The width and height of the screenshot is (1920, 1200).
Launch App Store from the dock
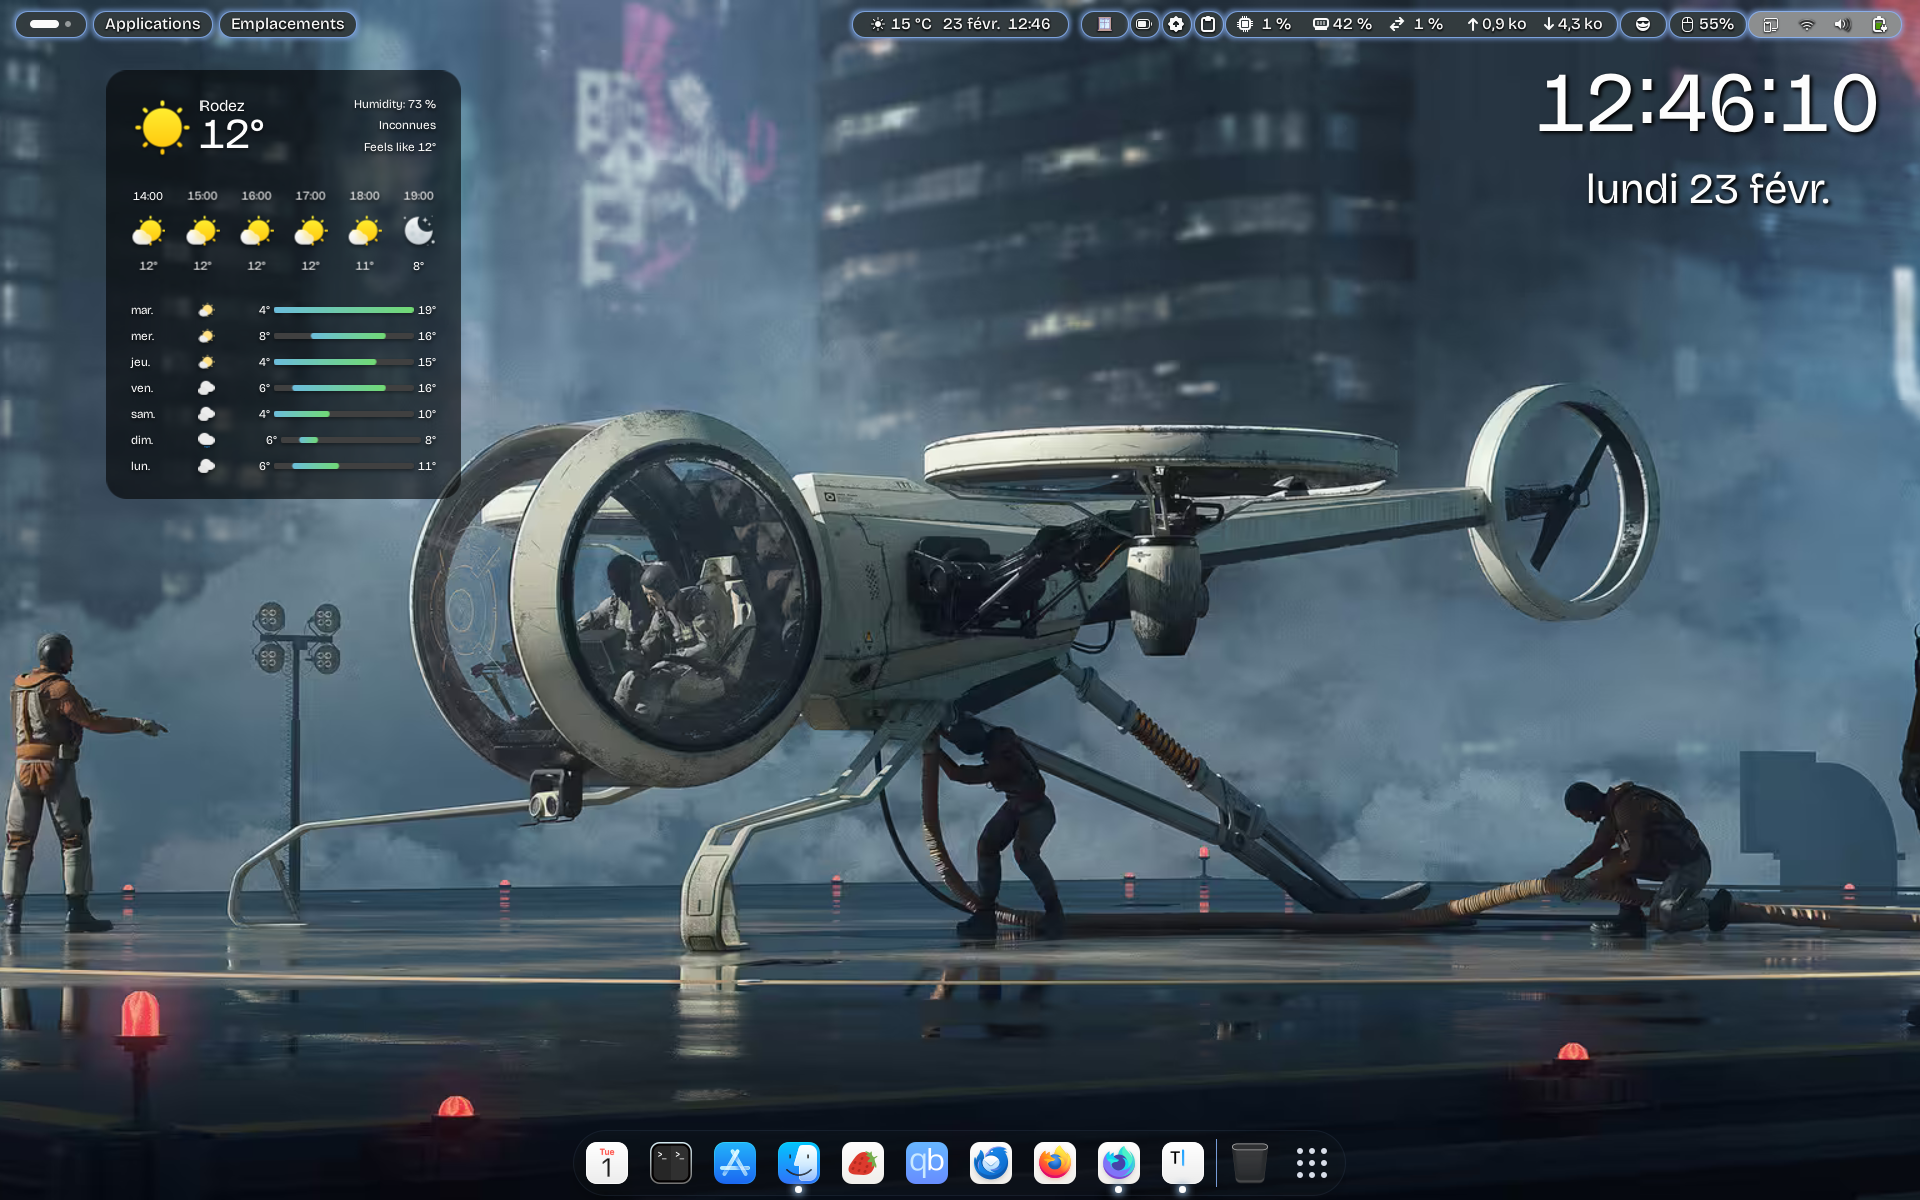tap(734, 1163)
